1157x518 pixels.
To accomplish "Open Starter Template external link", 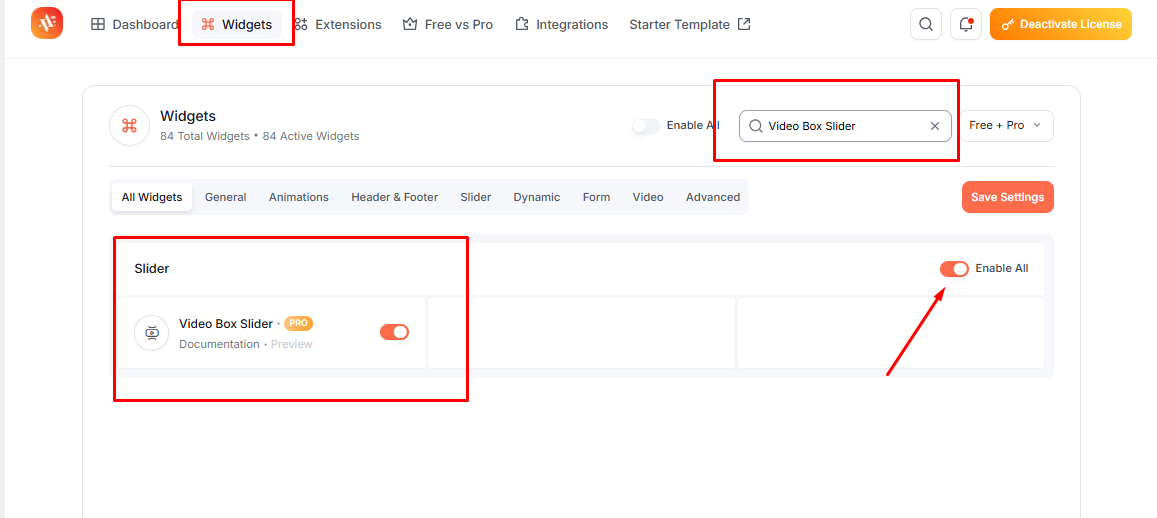I will 690,24.
